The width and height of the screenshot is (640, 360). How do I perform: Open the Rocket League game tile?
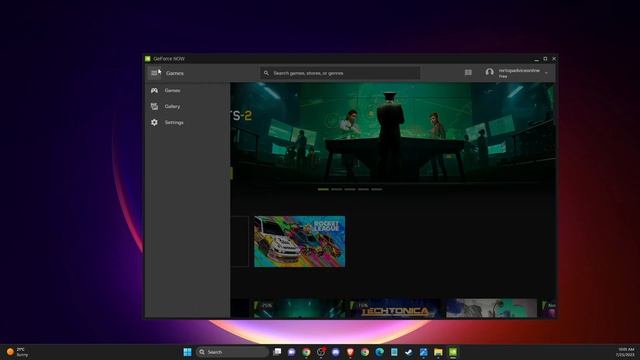tap(300, 242)
